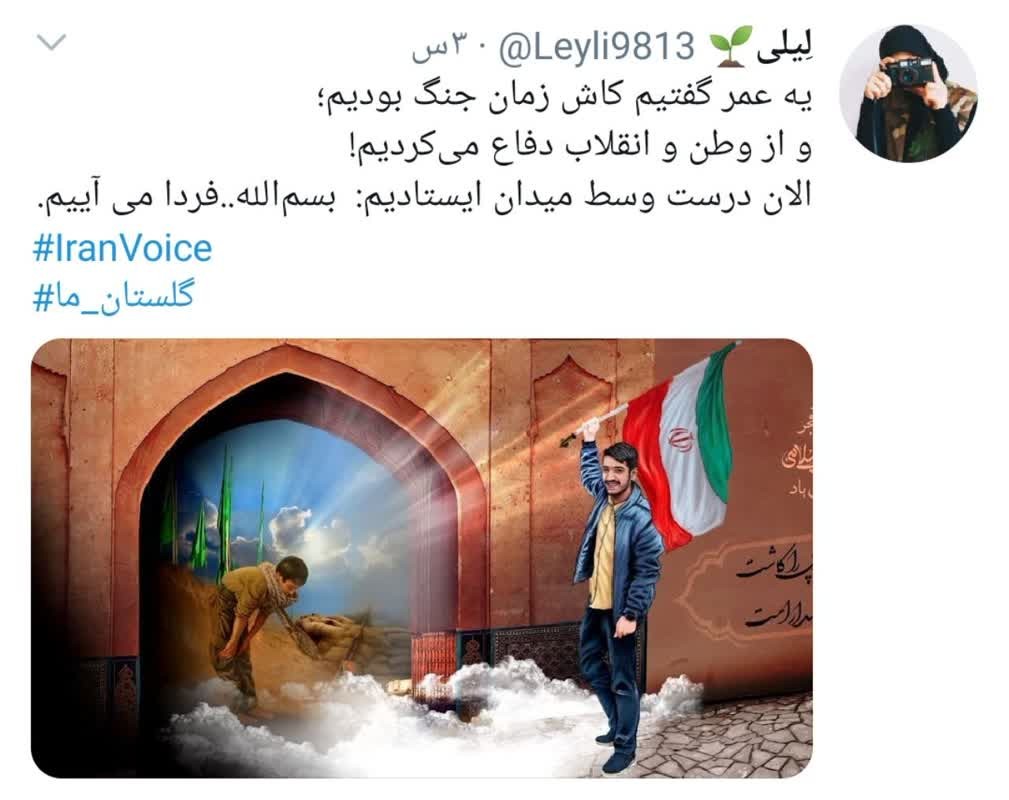Click the tweet line ending فردا می آییم
1009x800 pixels.
tap(422, 196)
